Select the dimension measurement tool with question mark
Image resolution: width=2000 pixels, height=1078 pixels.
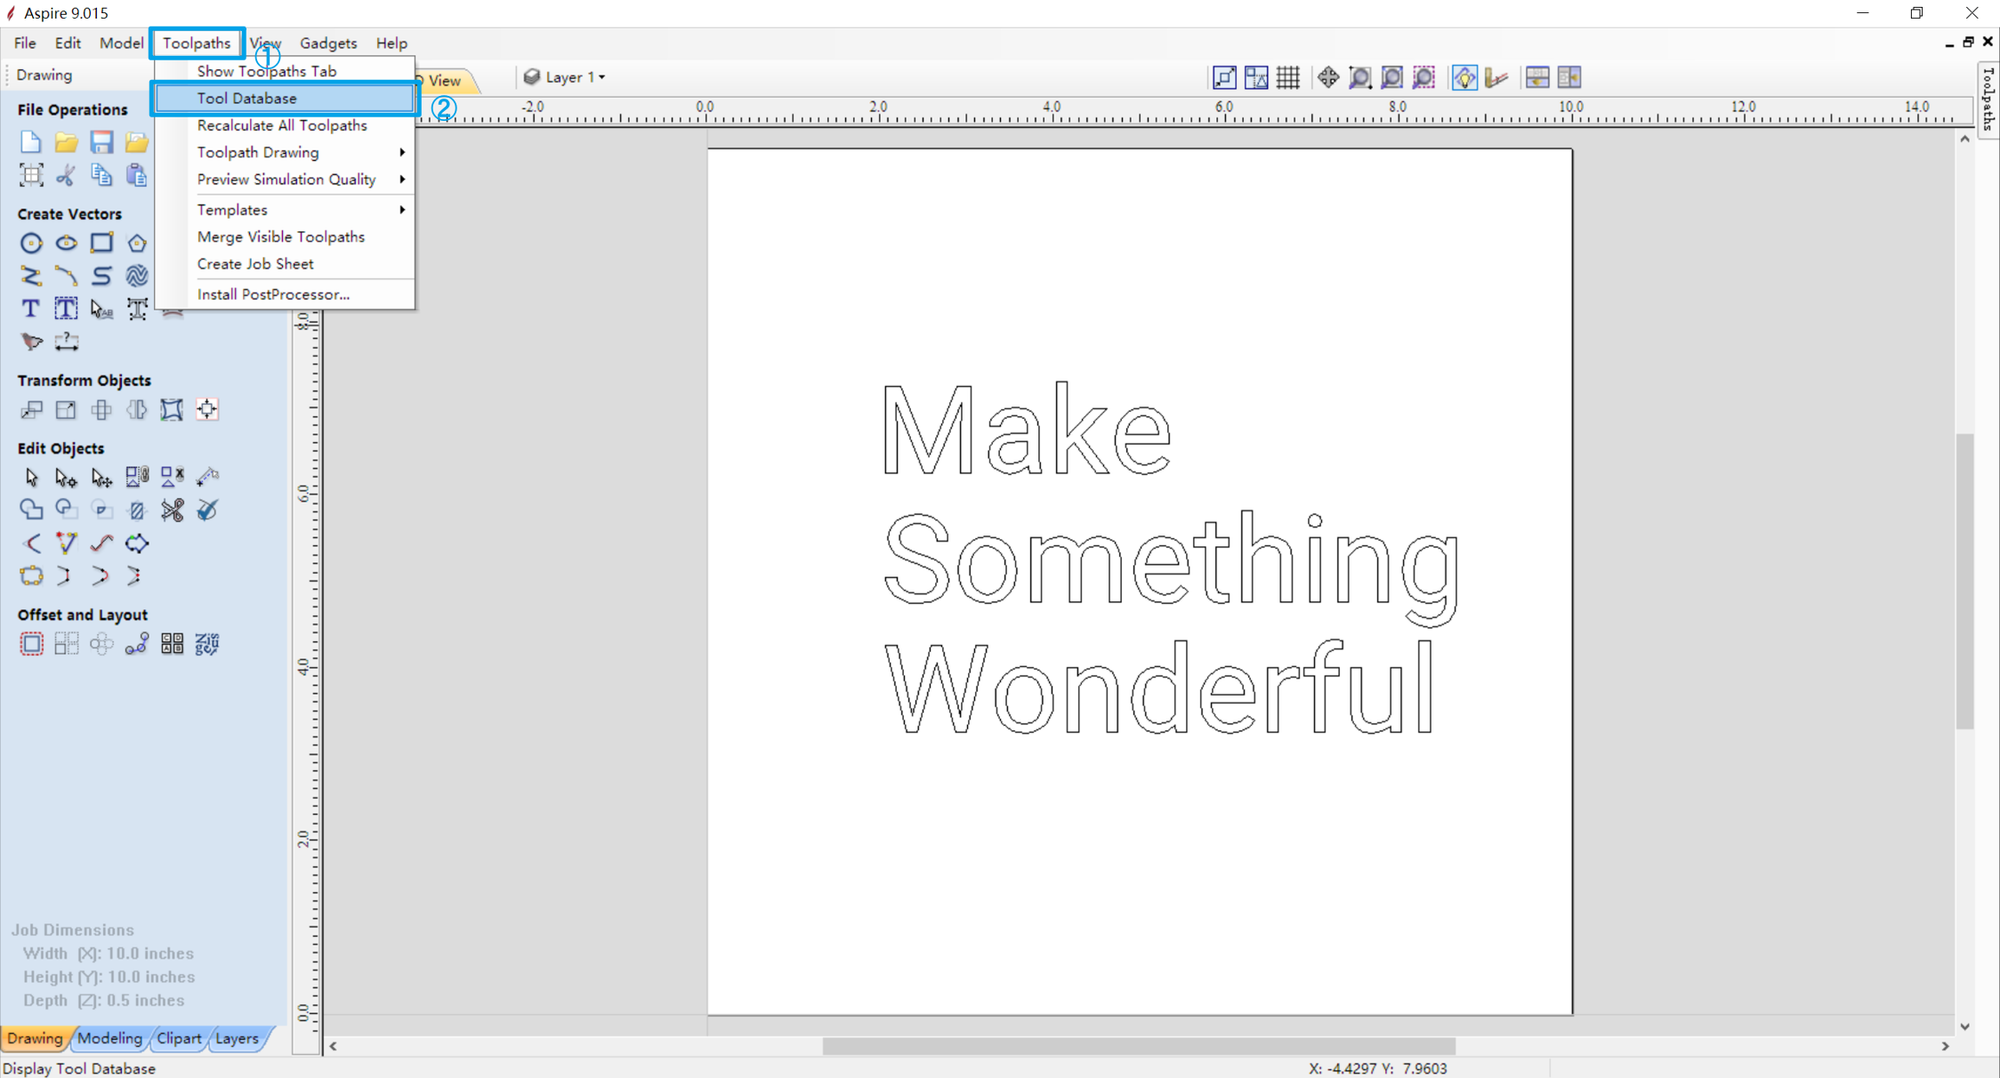point(66,342)
